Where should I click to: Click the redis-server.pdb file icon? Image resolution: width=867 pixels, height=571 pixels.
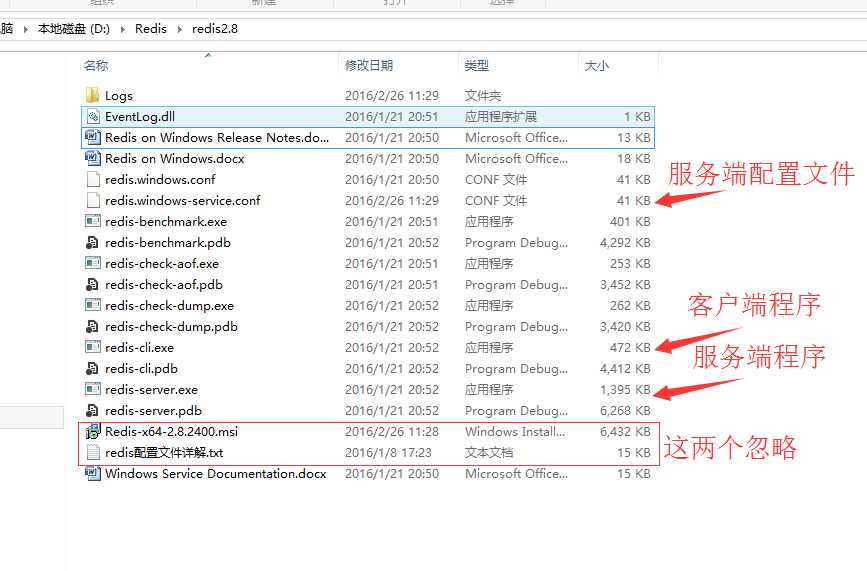93,410
